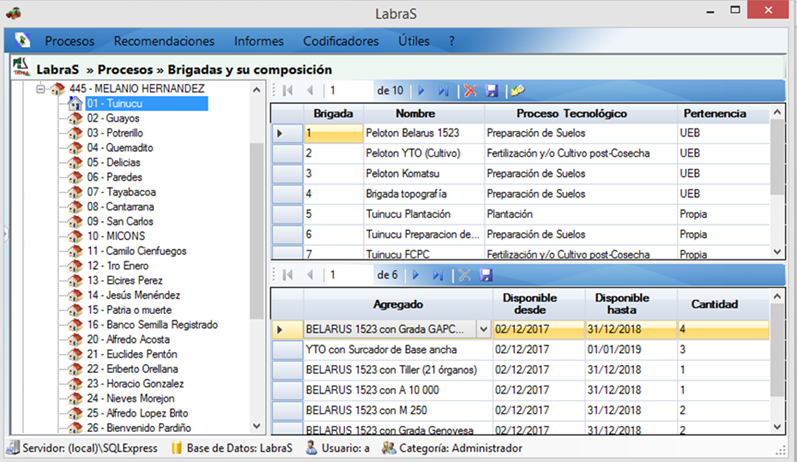Open the Codificadores menu
This screenshot has width=797, height=462.
tap(340, 41)
